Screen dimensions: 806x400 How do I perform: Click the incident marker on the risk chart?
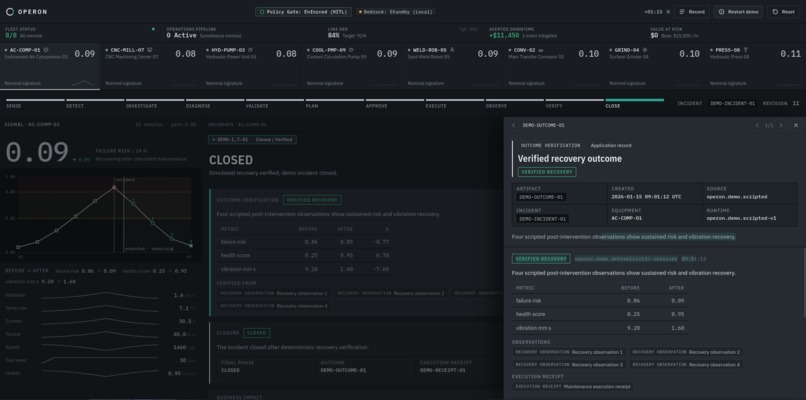click(115, 188)
